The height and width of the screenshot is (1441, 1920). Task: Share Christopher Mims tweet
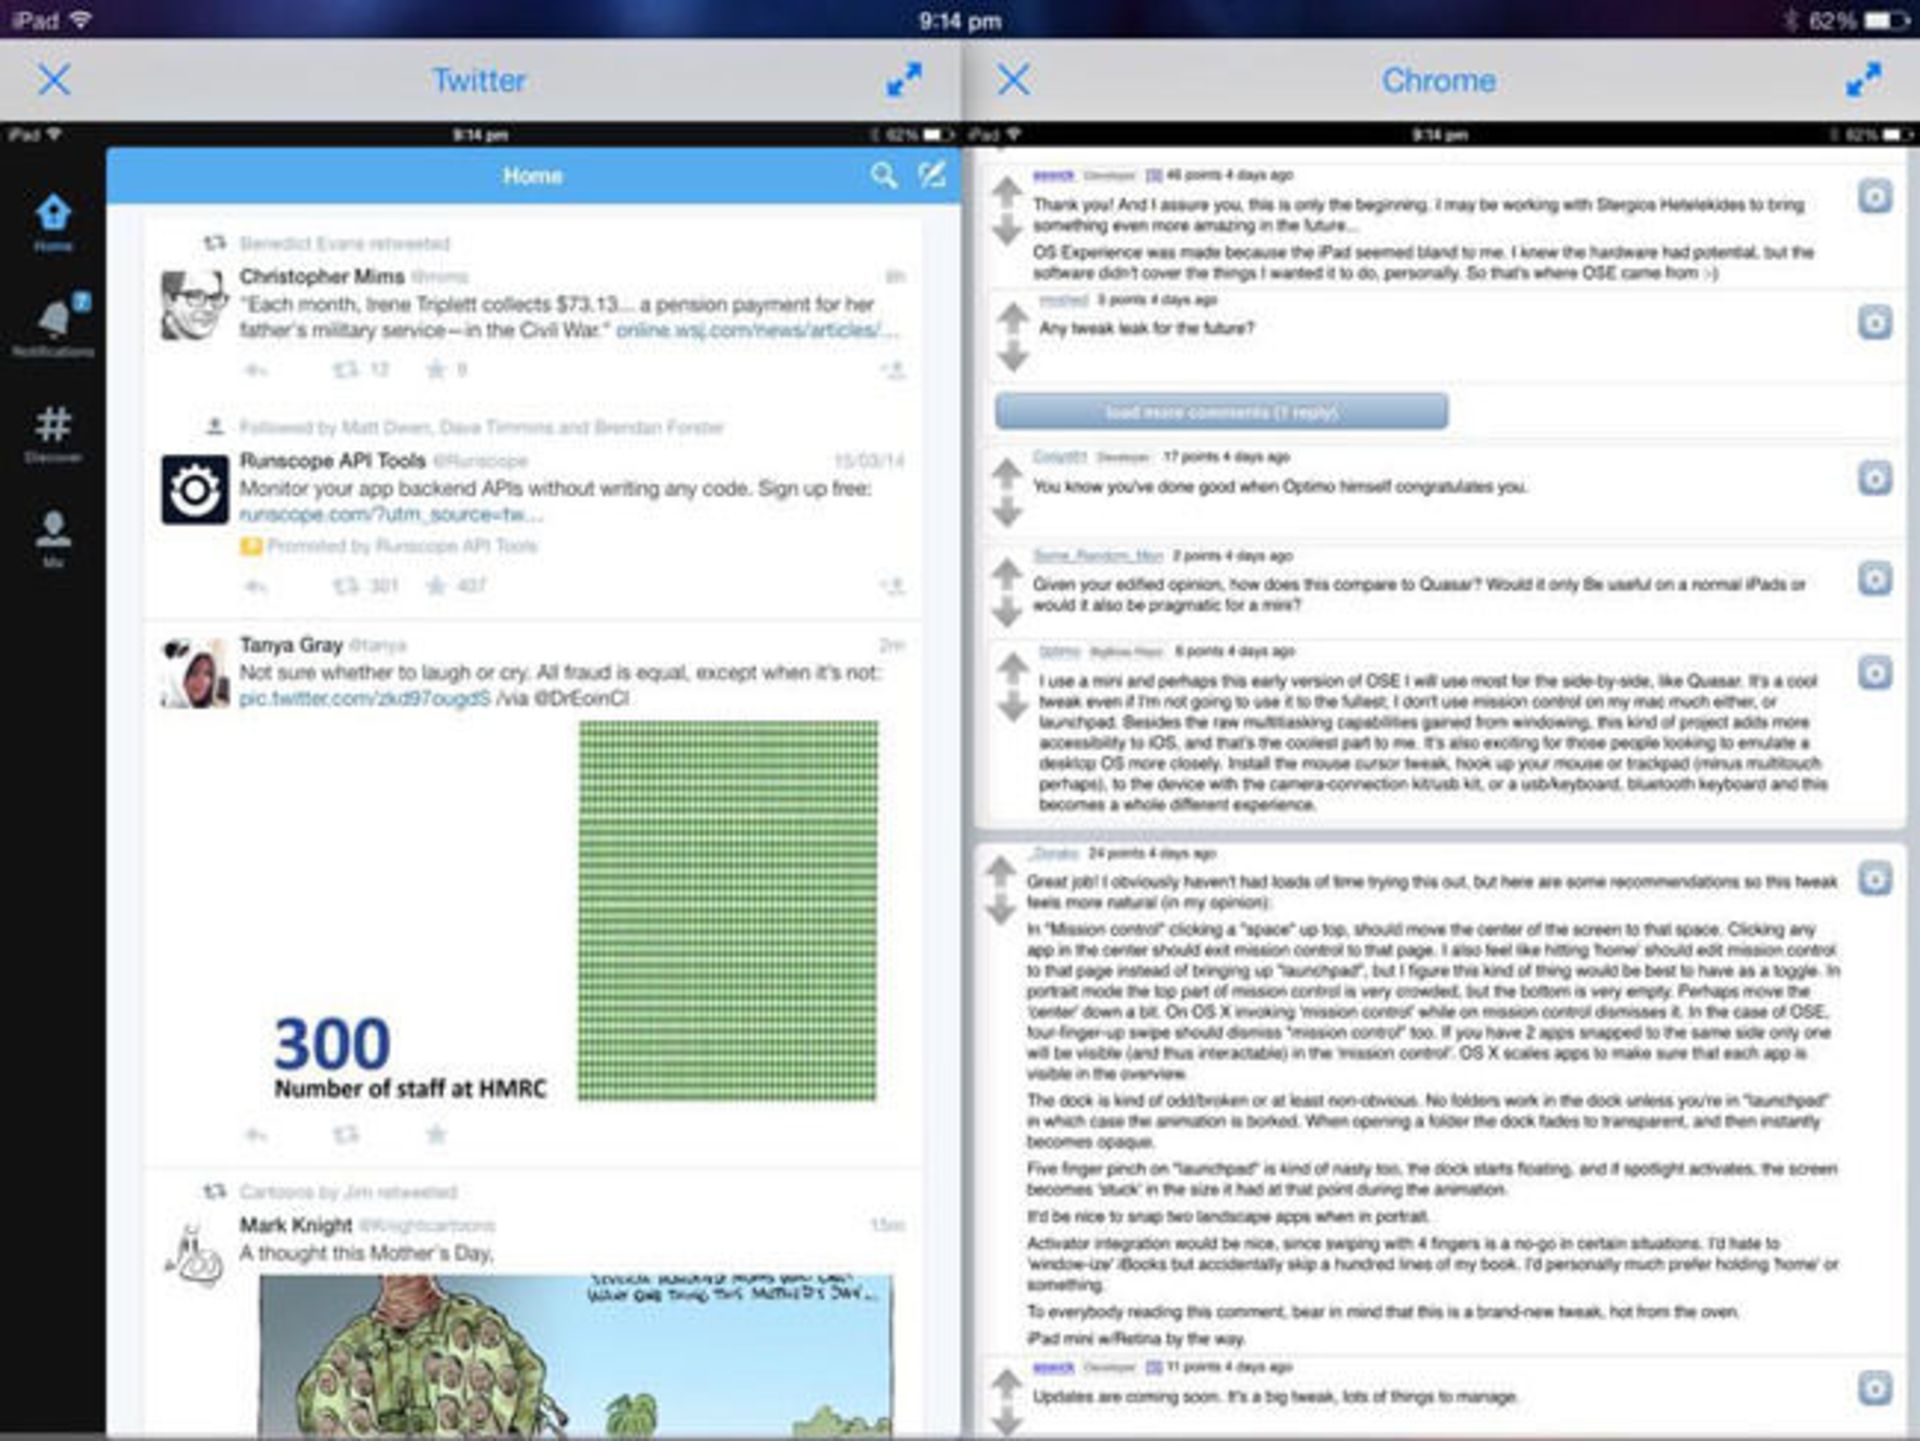(894, 371)
